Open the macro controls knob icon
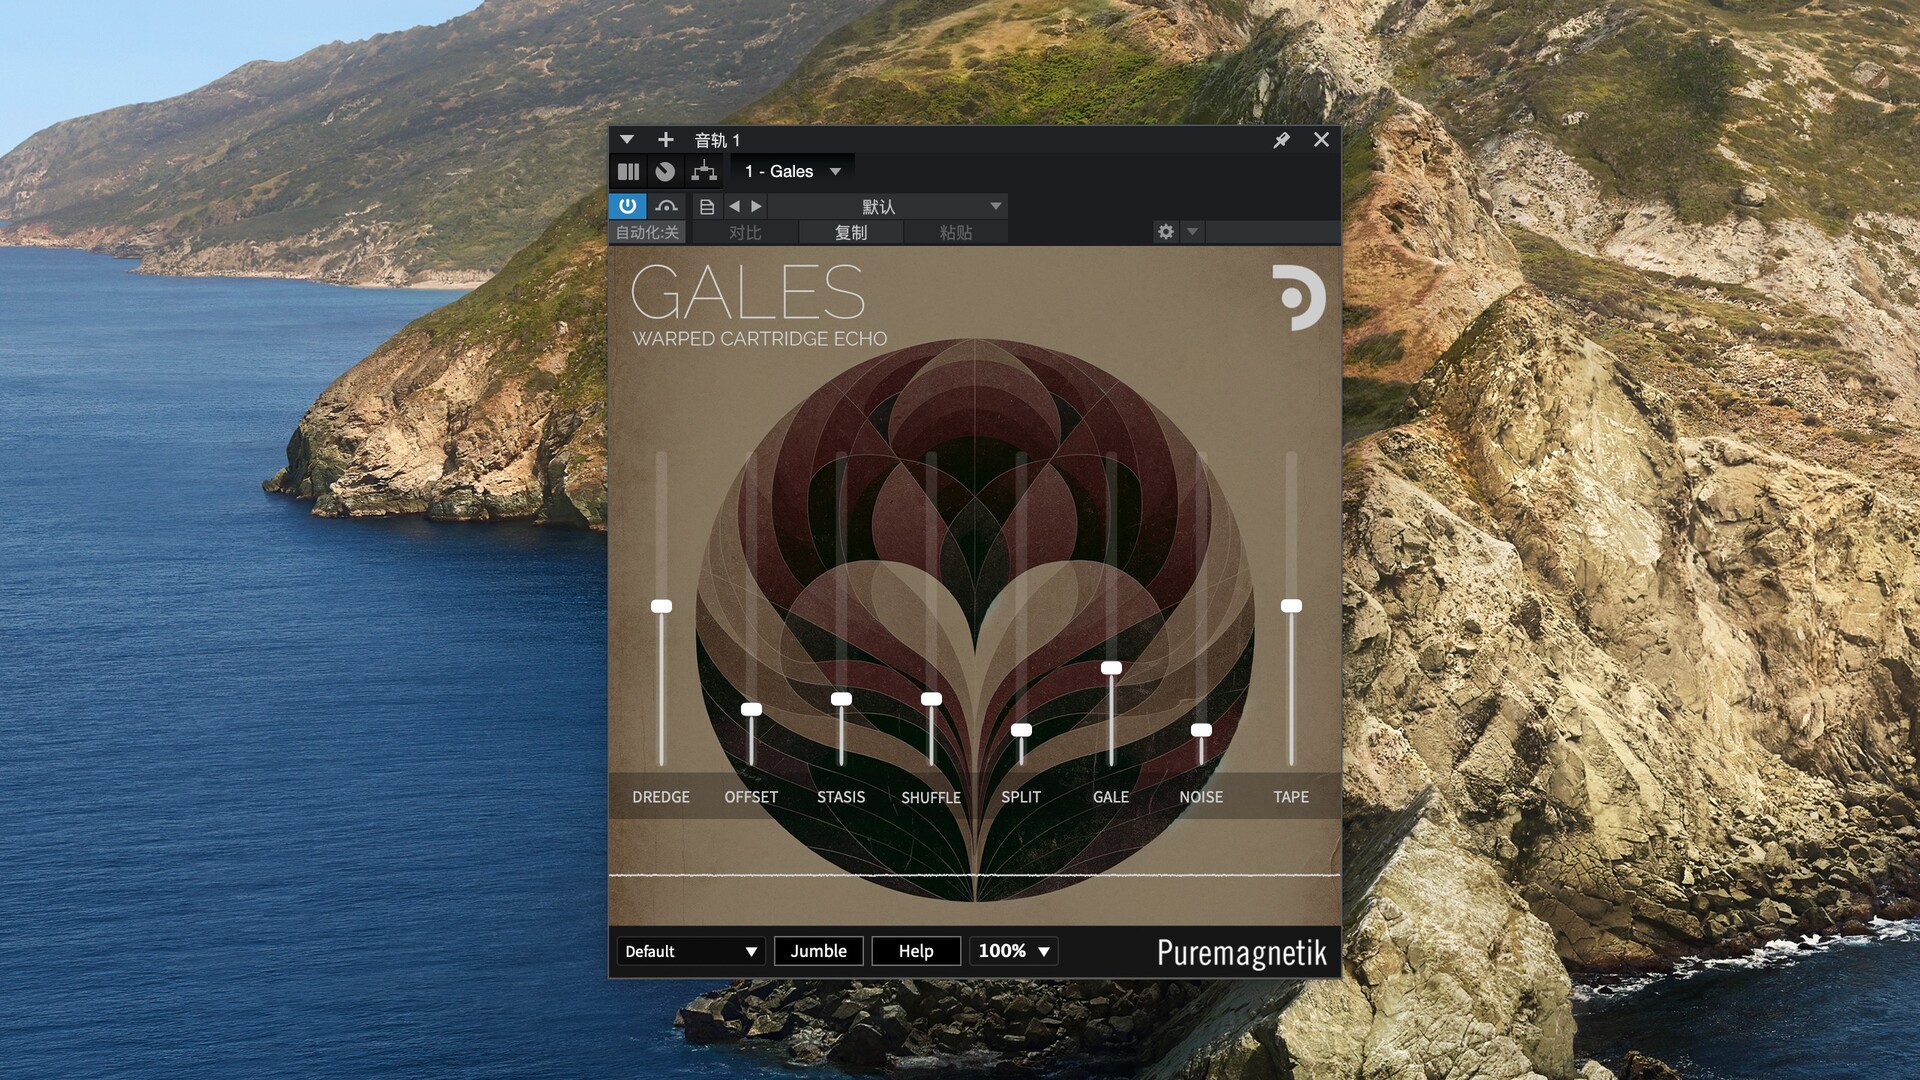This screenshot has width=1920, height=1080. [665, 172]
